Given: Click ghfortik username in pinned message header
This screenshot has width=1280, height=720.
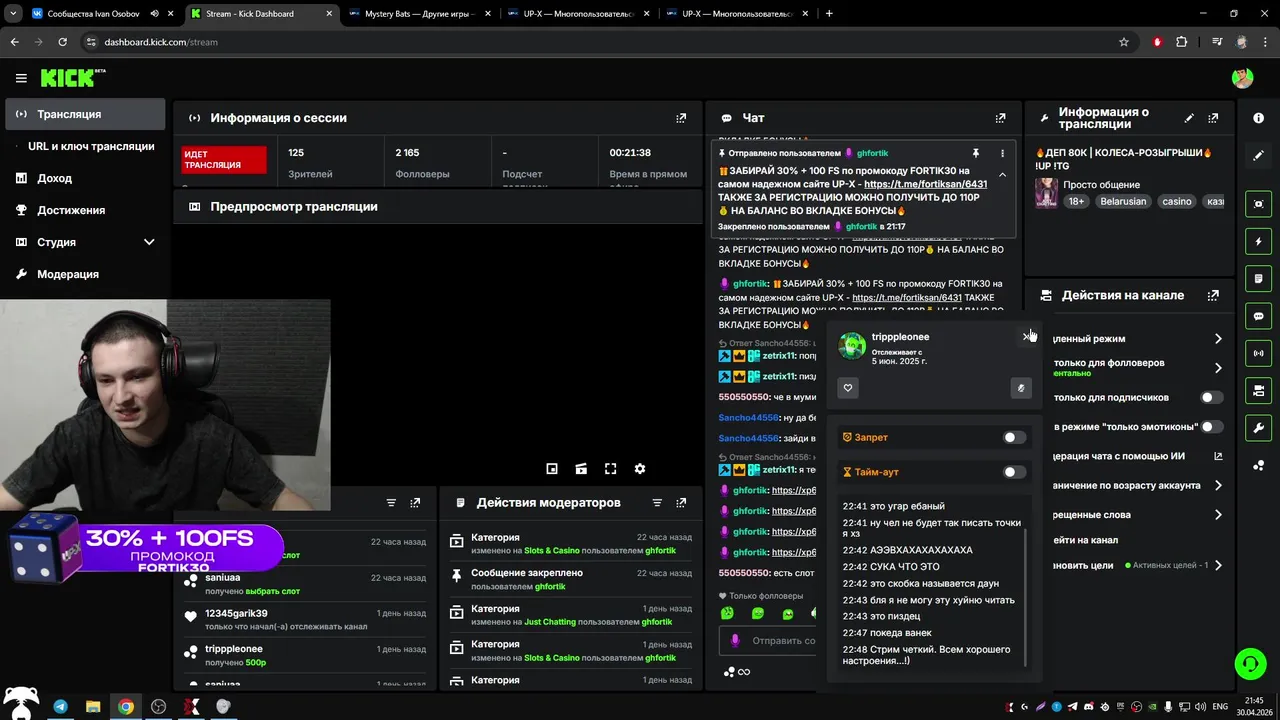Looking at the screenshot, I should [x=872, y=153].
